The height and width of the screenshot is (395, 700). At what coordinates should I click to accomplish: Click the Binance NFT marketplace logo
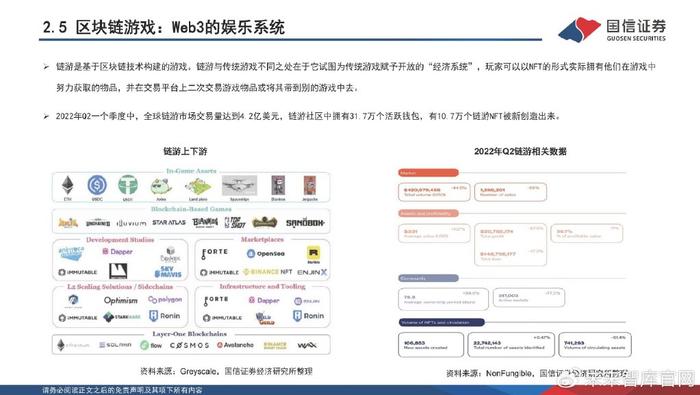click(x=267, y=271)
